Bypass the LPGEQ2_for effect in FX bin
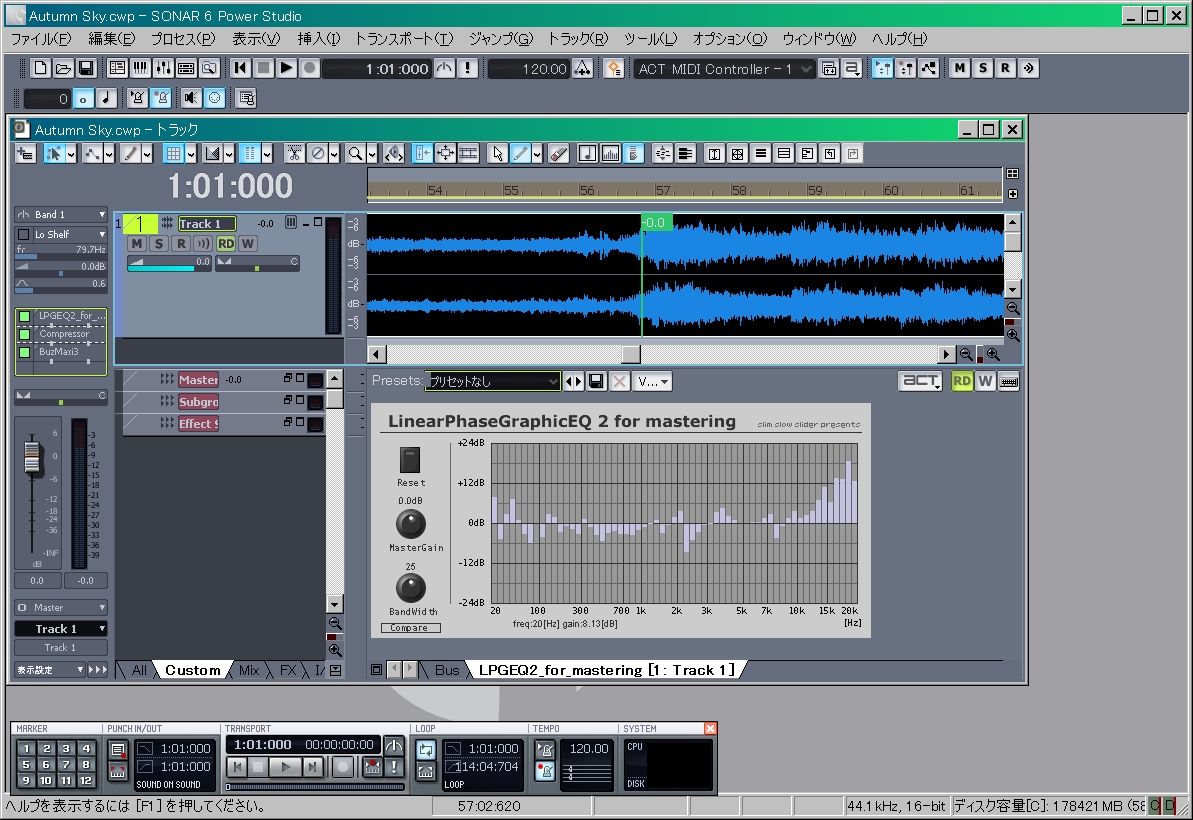 click(24, 316)
